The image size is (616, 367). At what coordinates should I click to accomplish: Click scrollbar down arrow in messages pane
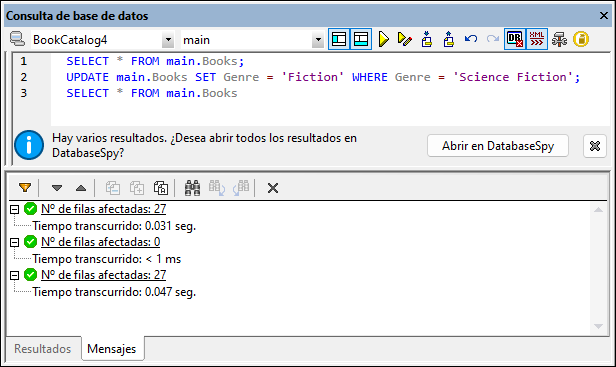598,326
